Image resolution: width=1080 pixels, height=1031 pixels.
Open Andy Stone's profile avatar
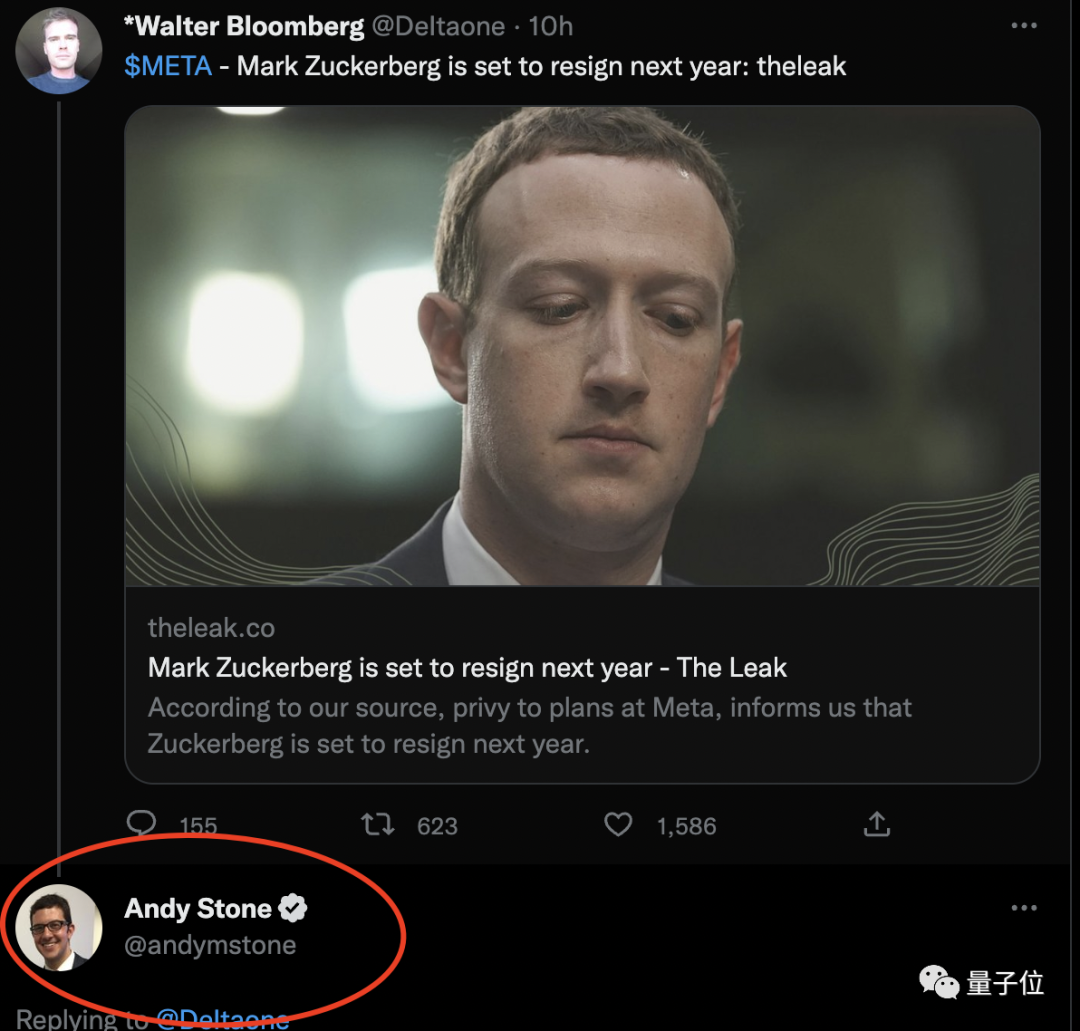pyautogui.click(x=59, y=927)
